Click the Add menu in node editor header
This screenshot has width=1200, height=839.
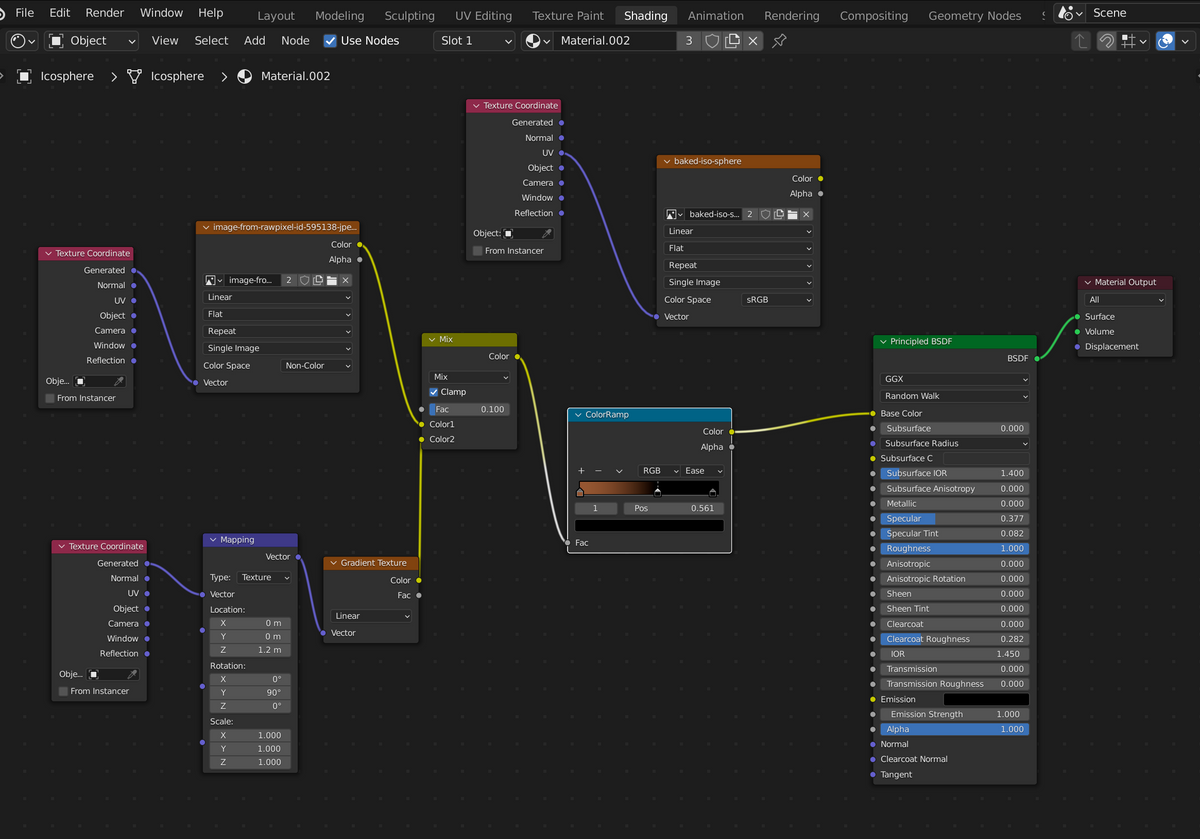pyautogui.click(x=255, y=41)
